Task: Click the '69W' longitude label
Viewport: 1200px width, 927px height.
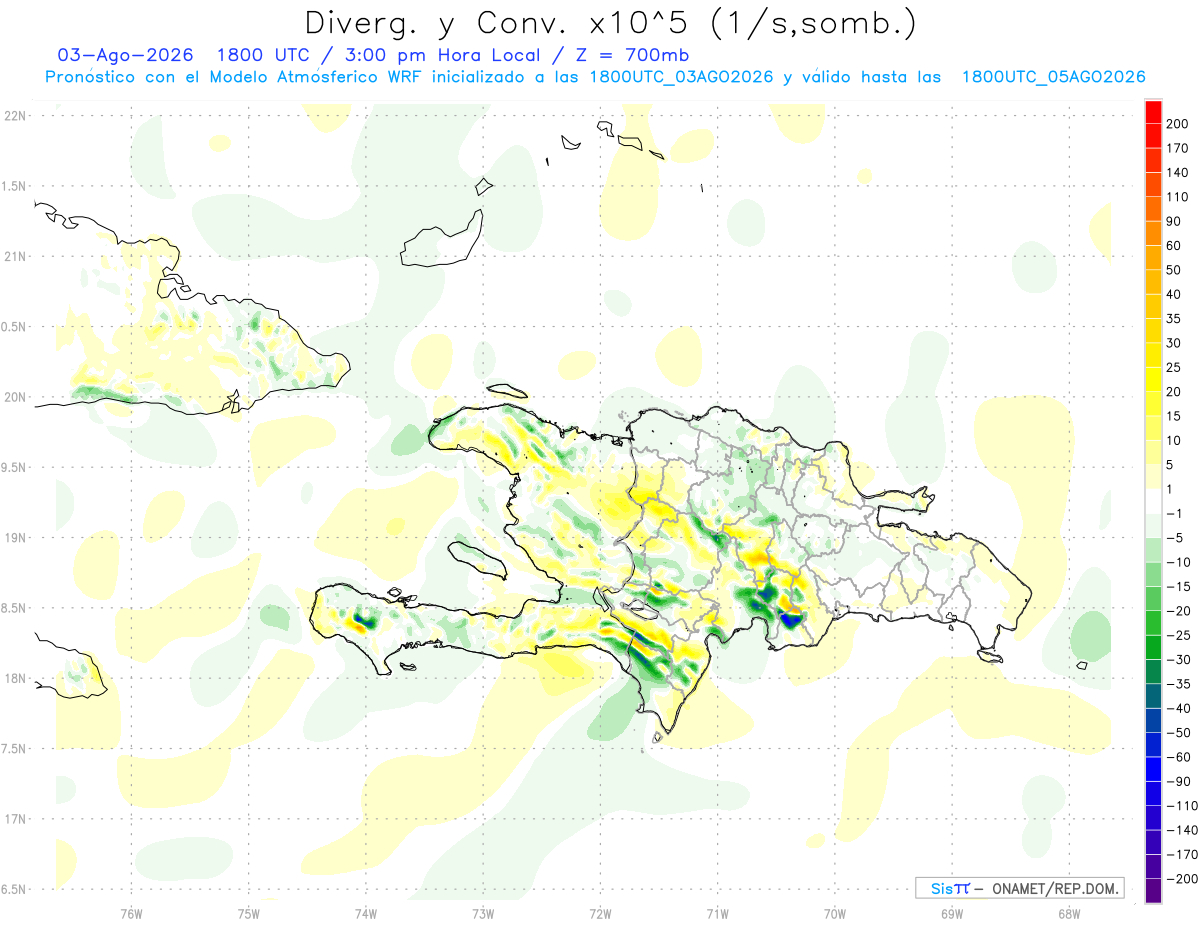Action: click(952, 913)
